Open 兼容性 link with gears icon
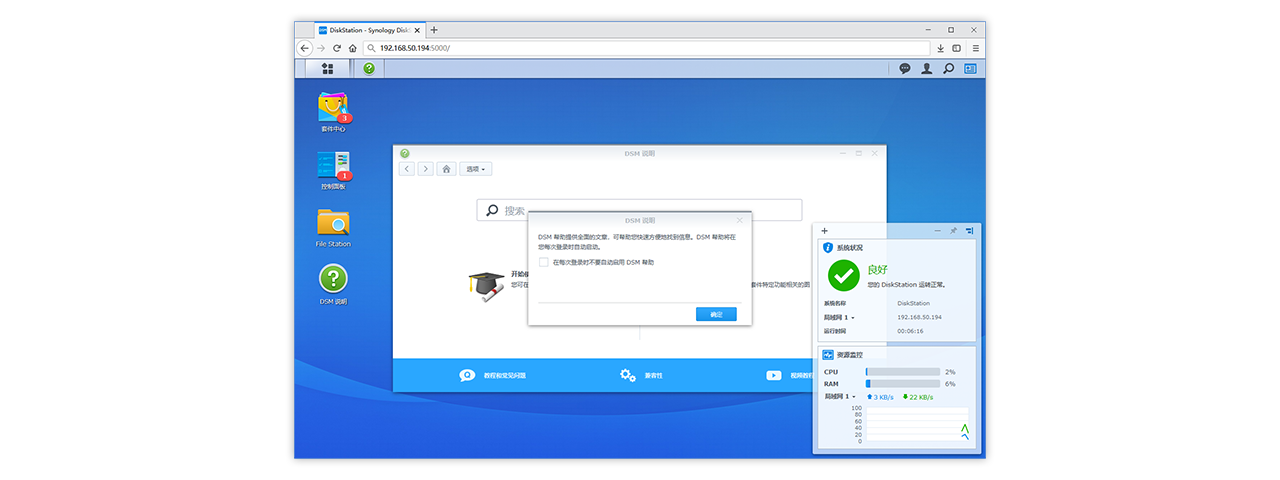This screenshot has height=480, width=1280. point(641,375)
